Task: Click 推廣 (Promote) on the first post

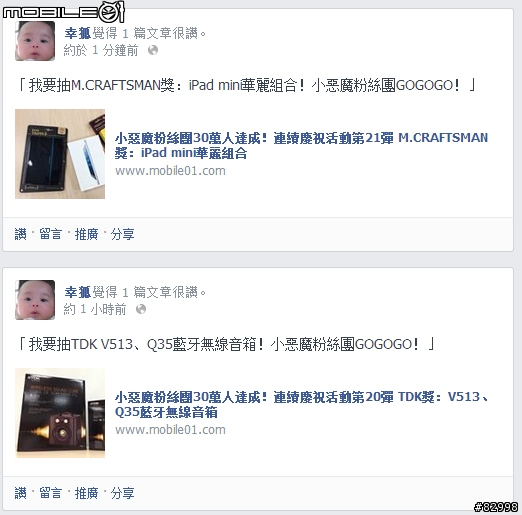Action: point(86,234)
